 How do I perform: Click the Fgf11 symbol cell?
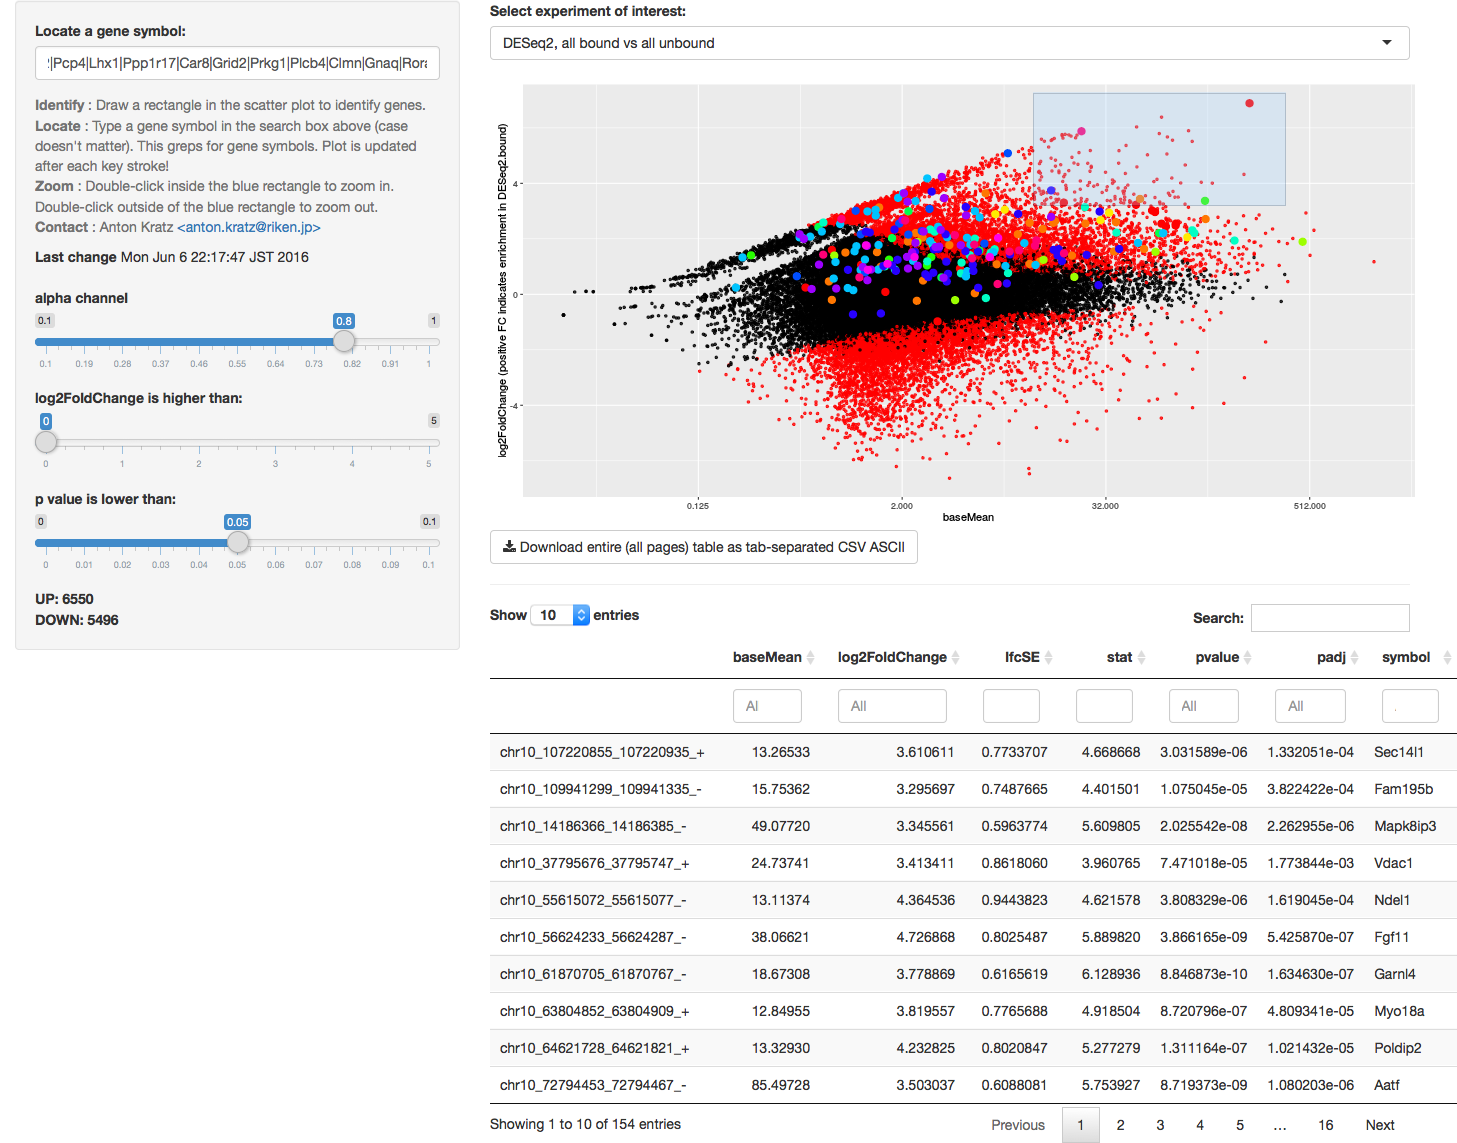[1391, 937]
